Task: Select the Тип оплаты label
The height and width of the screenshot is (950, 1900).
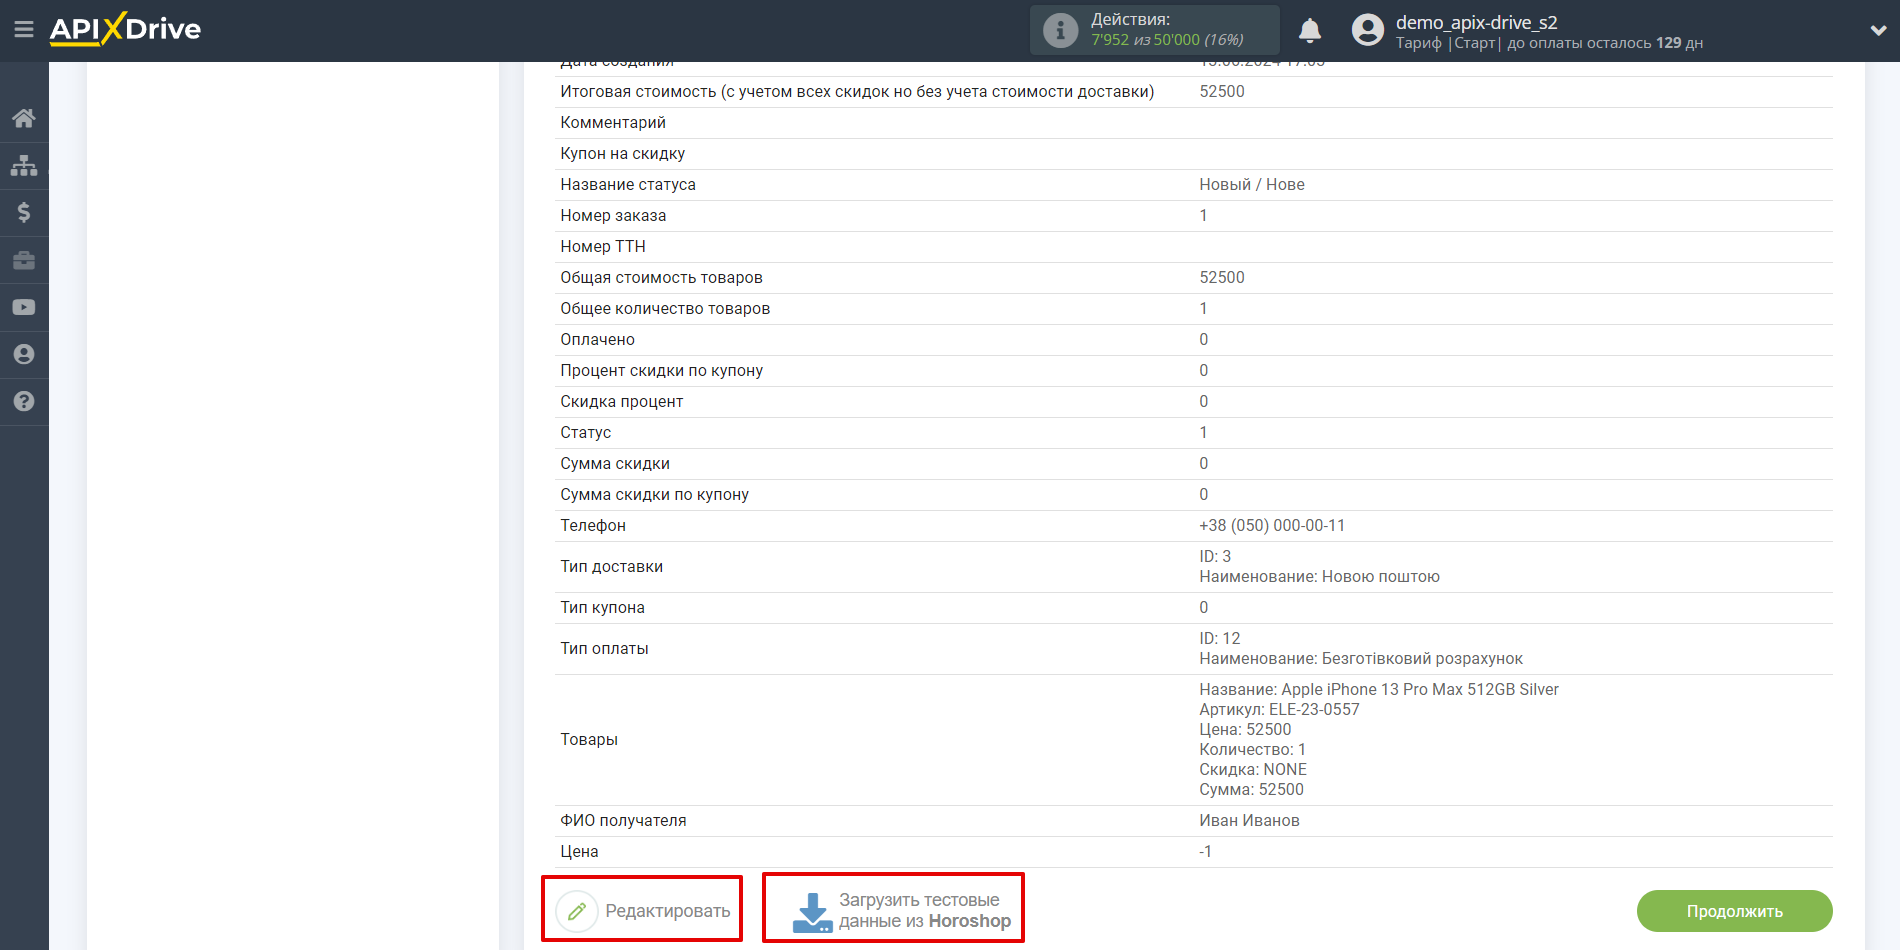Action: 604,649
